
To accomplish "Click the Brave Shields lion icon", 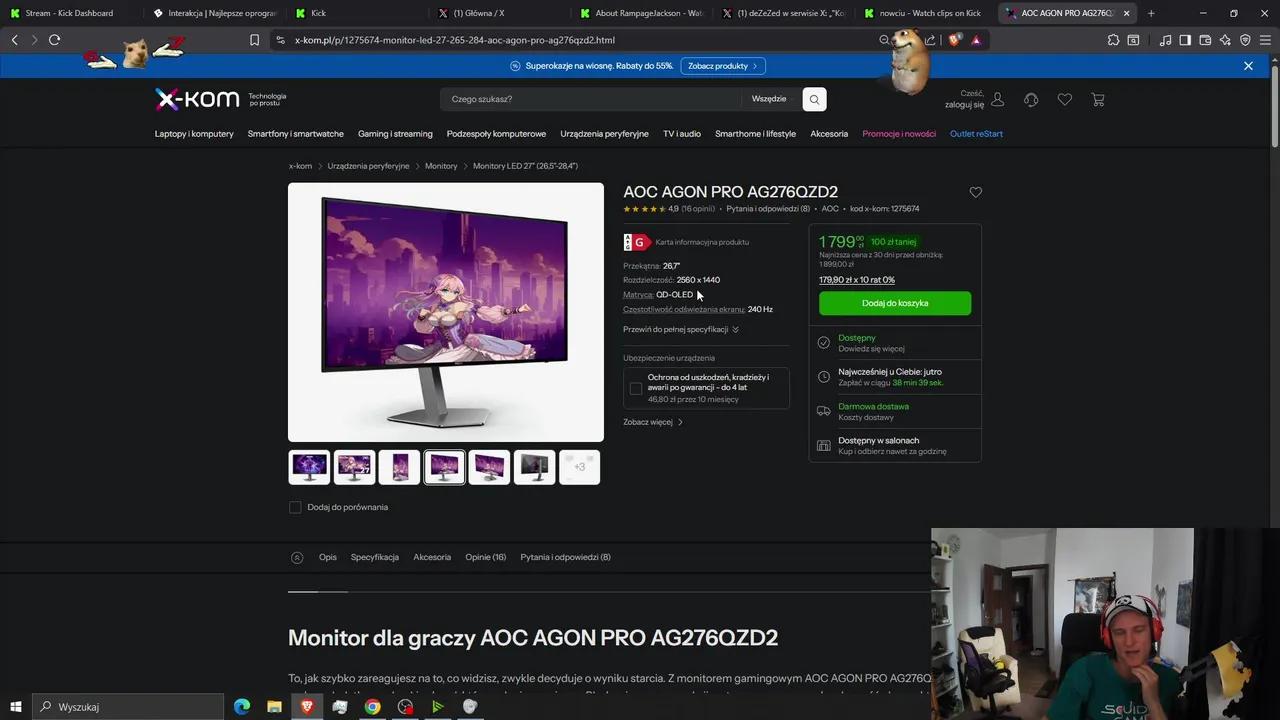I will 954,40.
